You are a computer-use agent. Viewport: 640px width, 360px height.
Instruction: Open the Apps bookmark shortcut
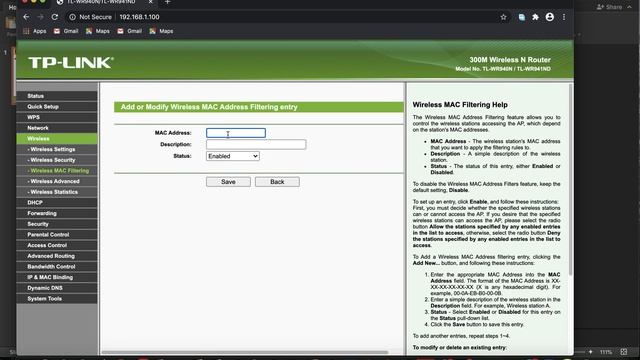tap(35, 31)
